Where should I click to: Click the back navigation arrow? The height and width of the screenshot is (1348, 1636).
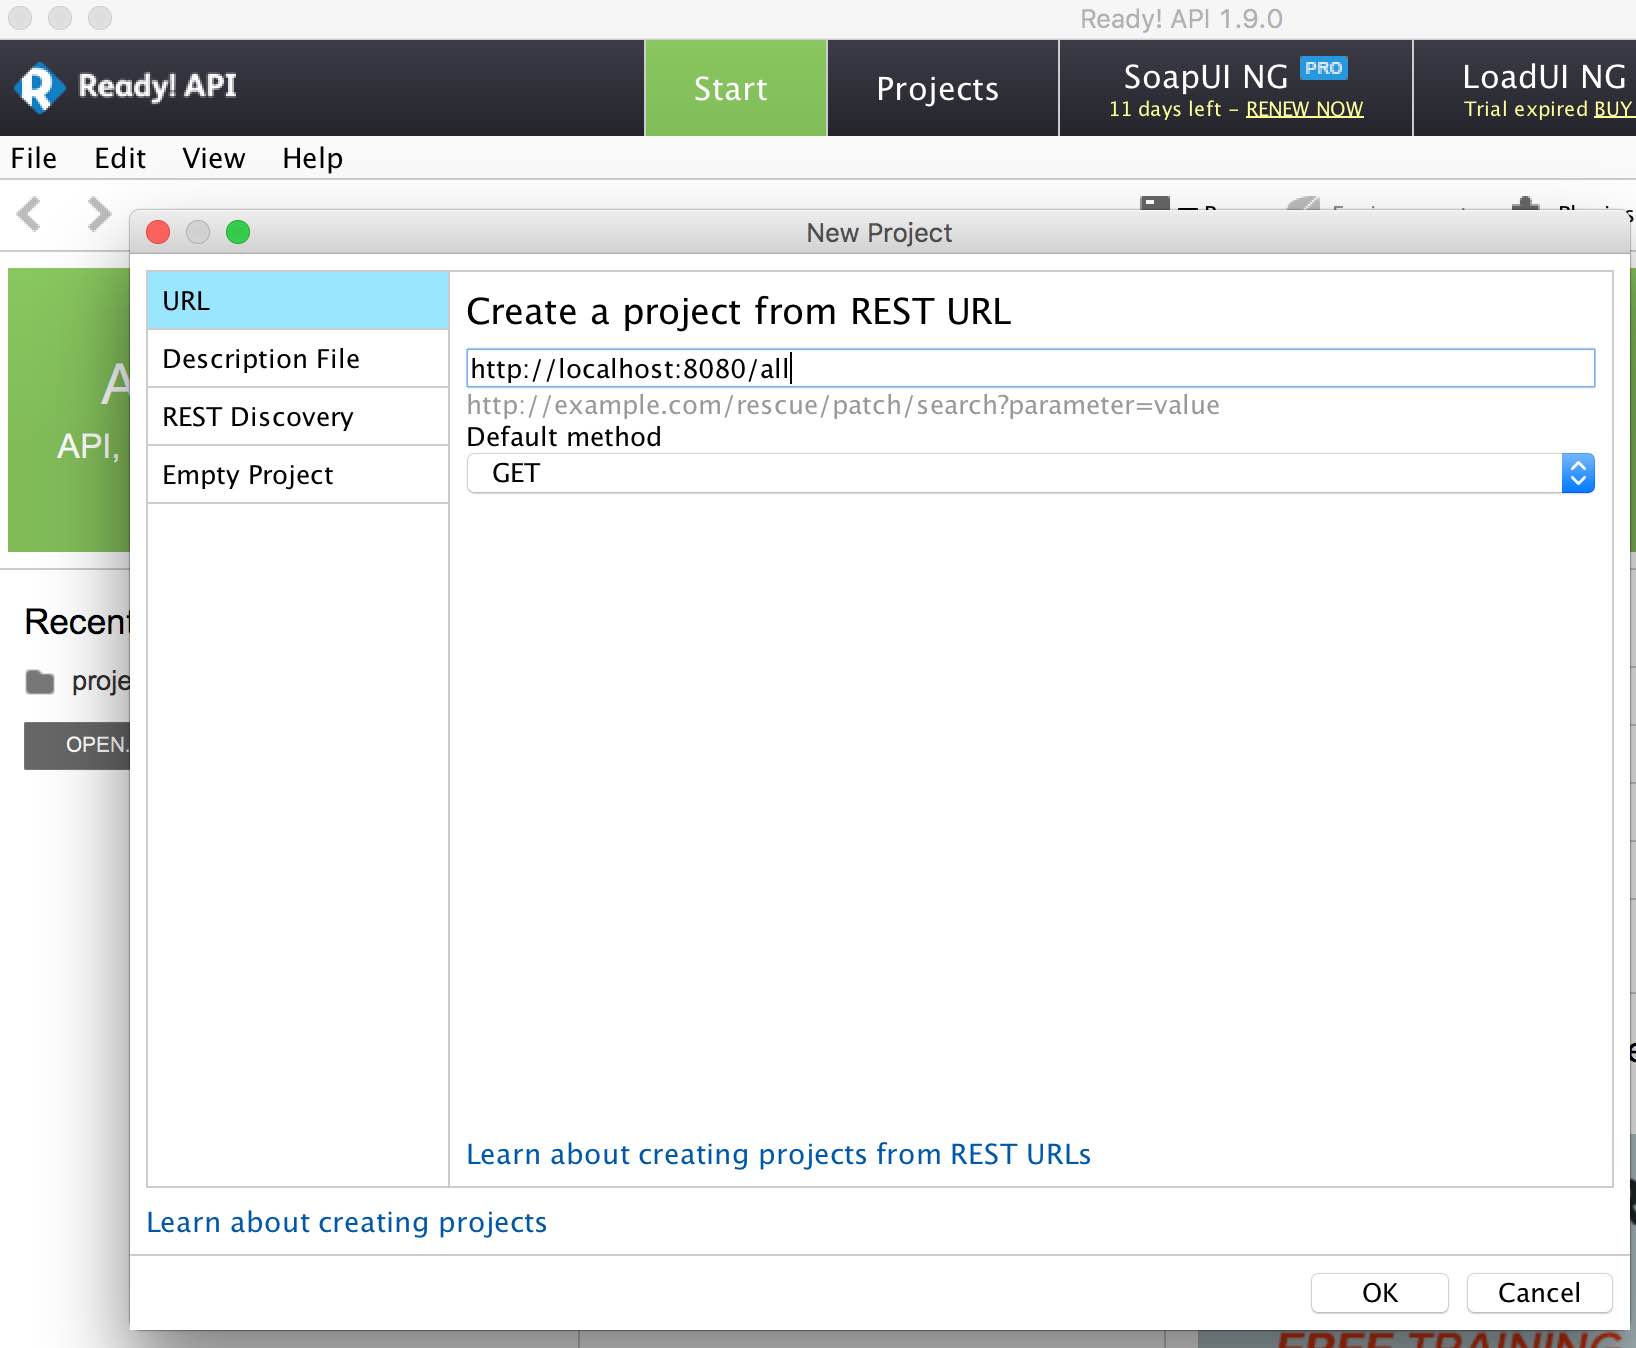pos(29,214)
